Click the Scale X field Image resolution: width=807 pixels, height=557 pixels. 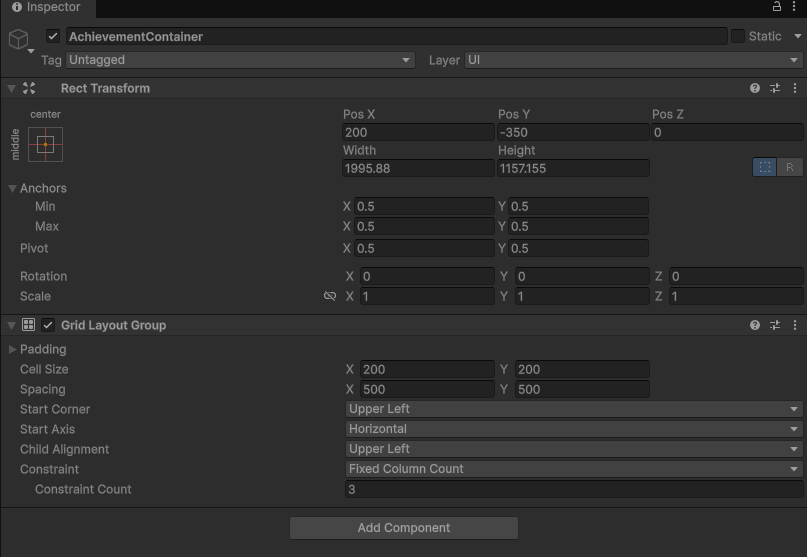click(x=427, y=297)
